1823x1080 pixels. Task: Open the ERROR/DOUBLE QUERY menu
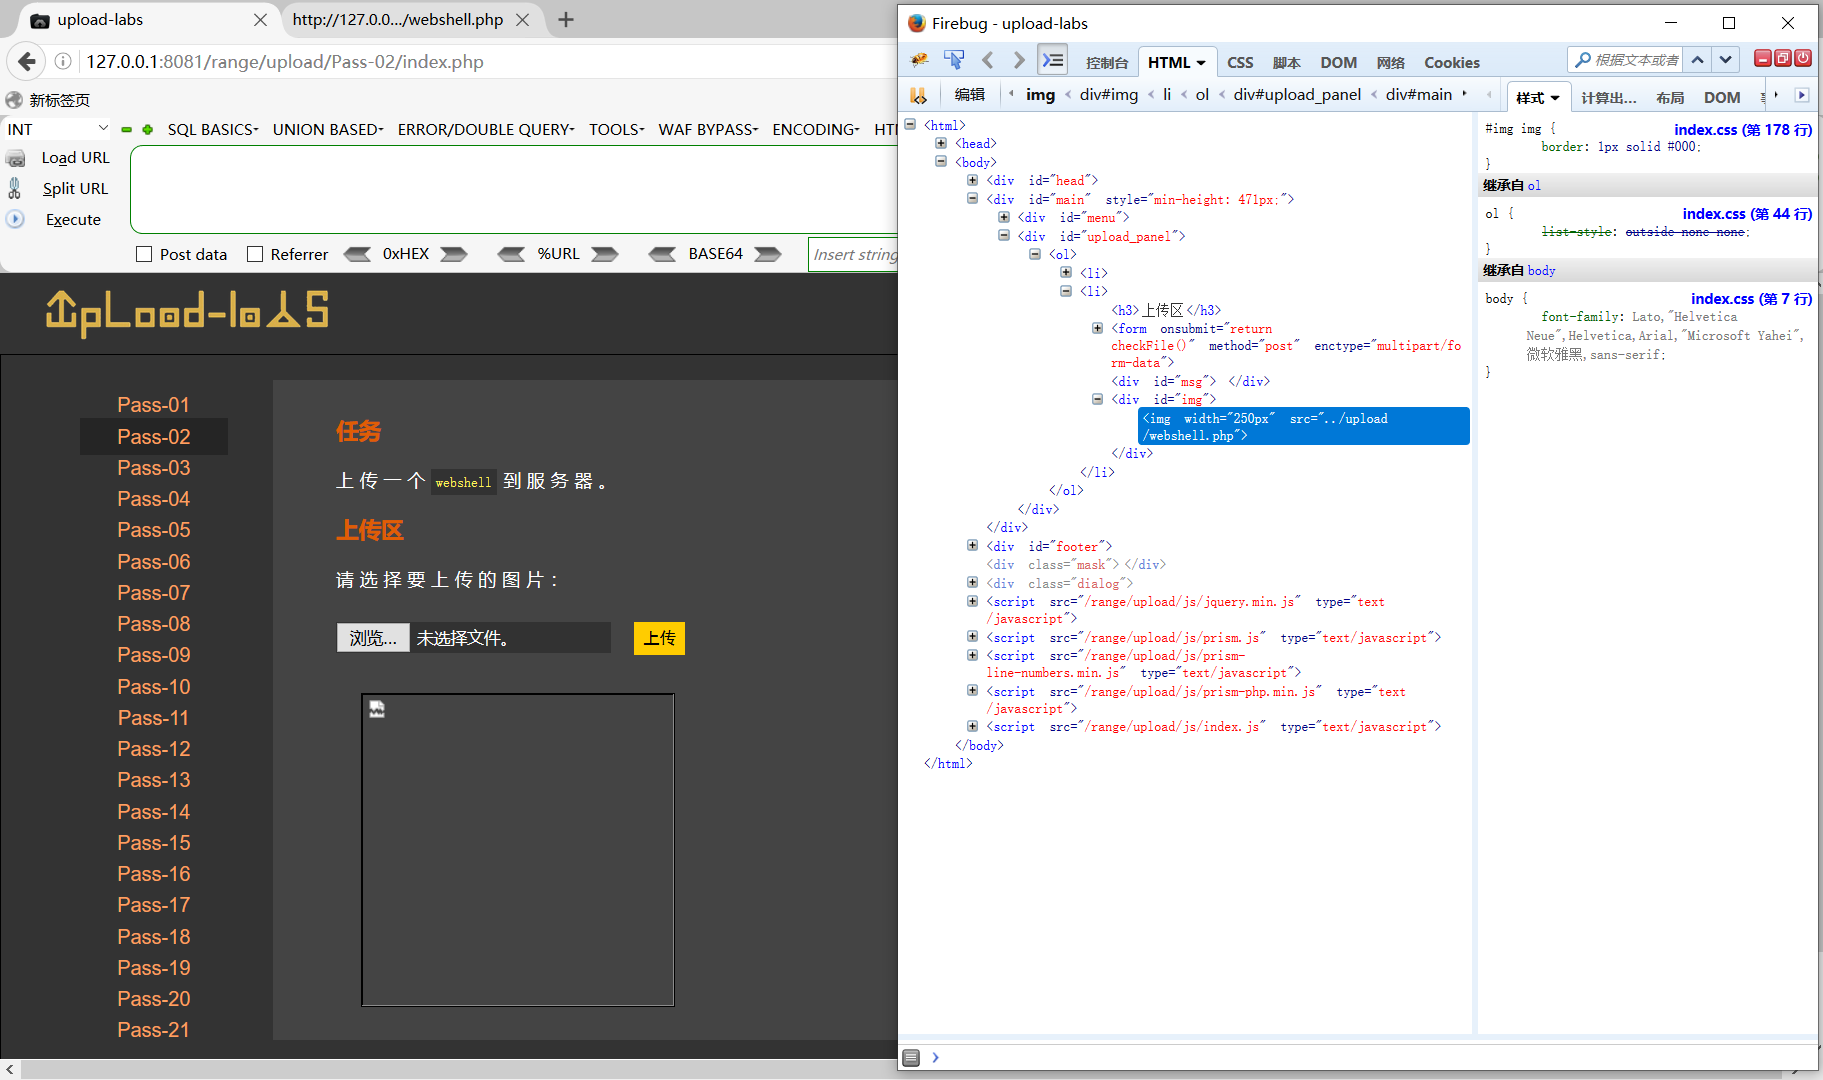coord(486,129)
